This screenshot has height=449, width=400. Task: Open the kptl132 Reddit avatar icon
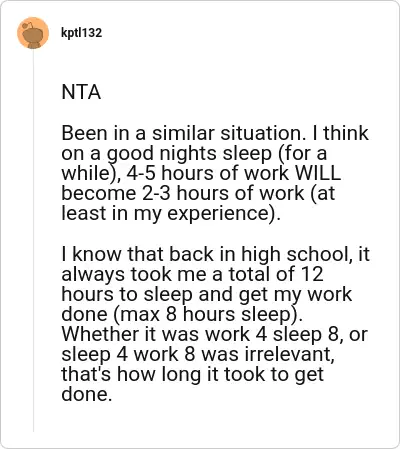pos(33,33)
